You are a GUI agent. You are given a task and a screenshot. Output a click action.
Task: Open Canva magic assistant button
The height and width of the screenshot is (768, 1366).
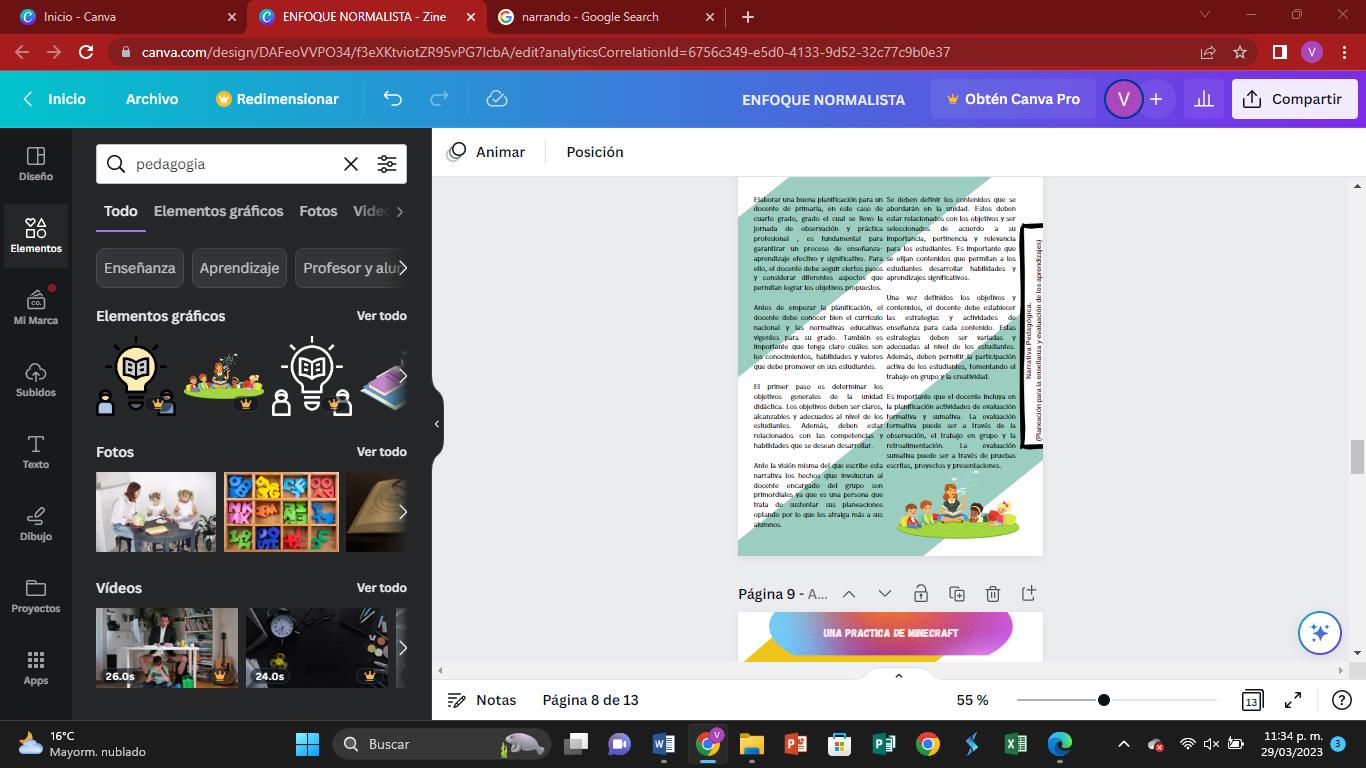pos(1319,633)
